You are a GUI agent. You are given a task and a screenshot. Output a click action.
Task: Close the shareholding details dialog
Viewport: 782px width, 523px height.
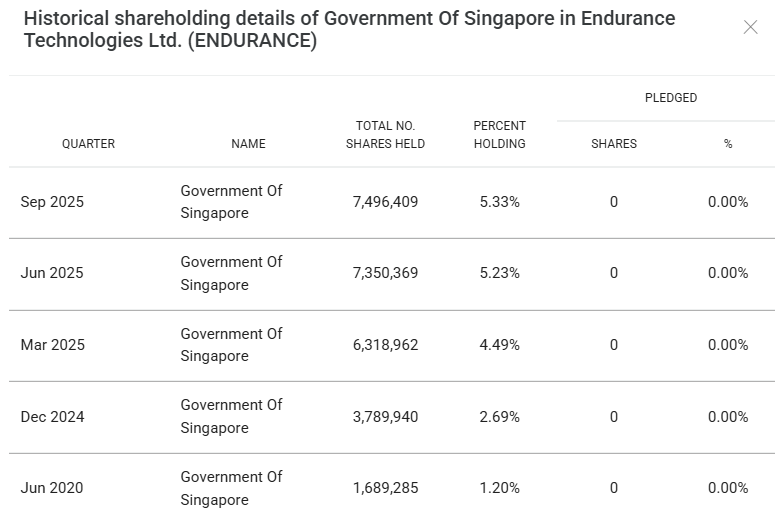point(750,27)
